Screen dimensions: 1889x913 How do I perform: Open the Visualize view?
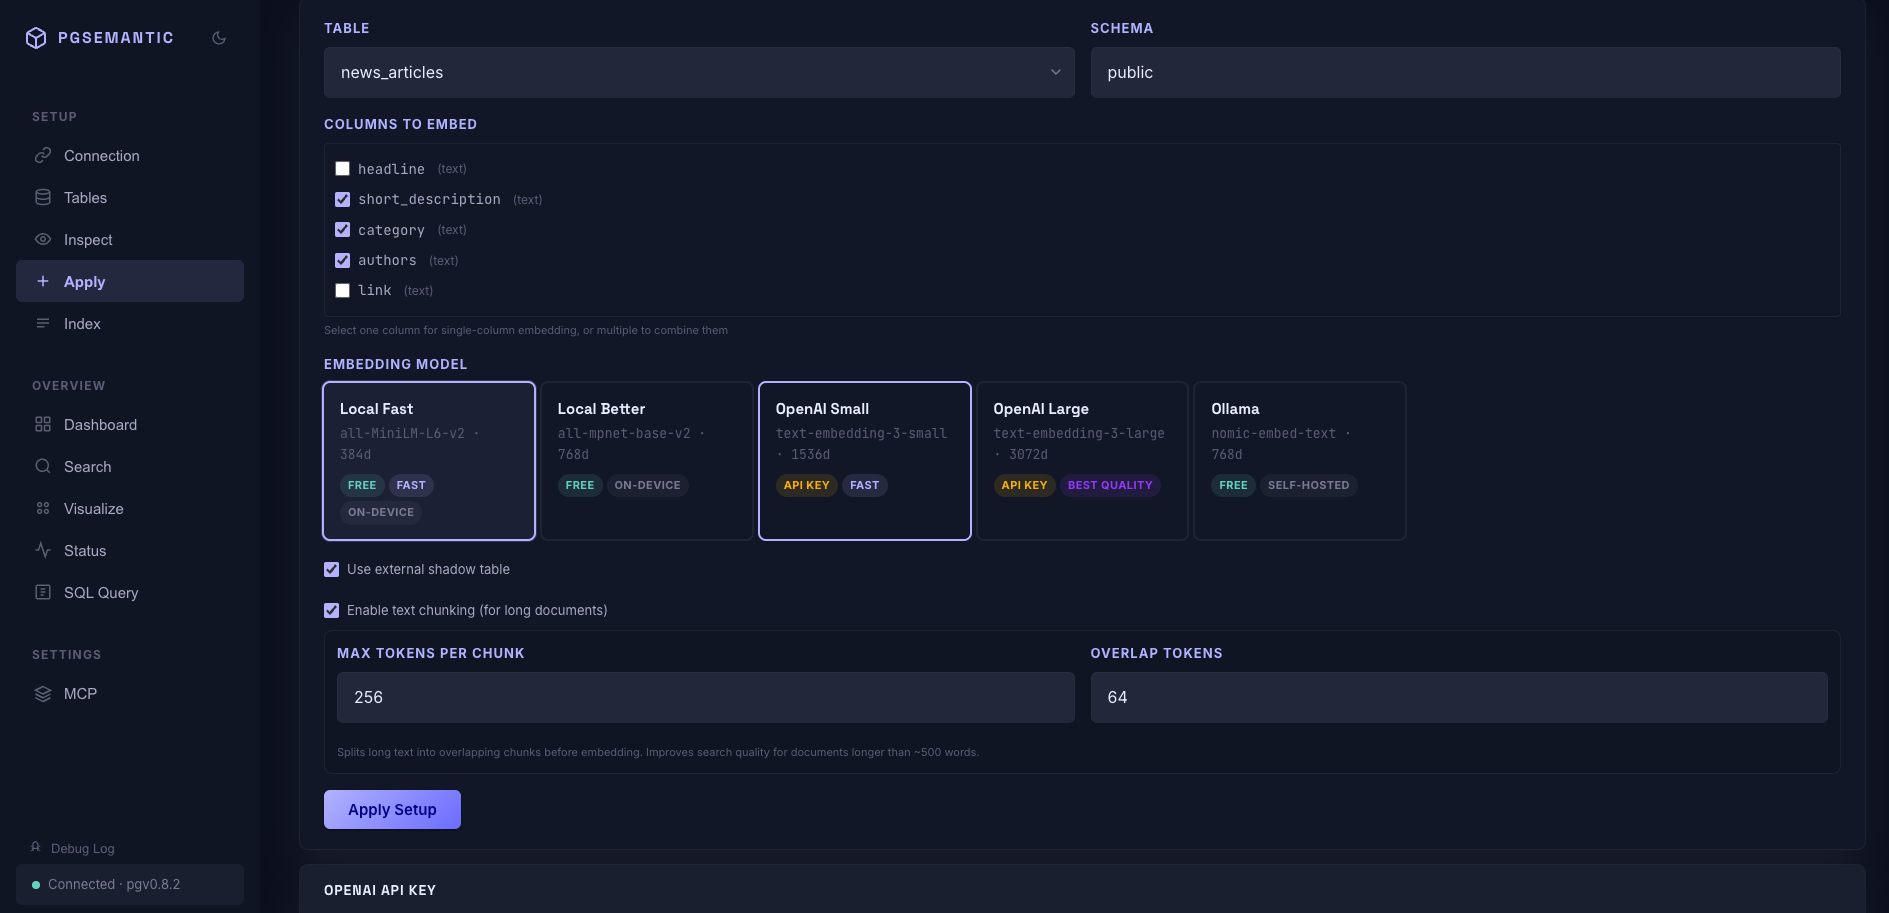pyautogui.click(x=93, y=508)
